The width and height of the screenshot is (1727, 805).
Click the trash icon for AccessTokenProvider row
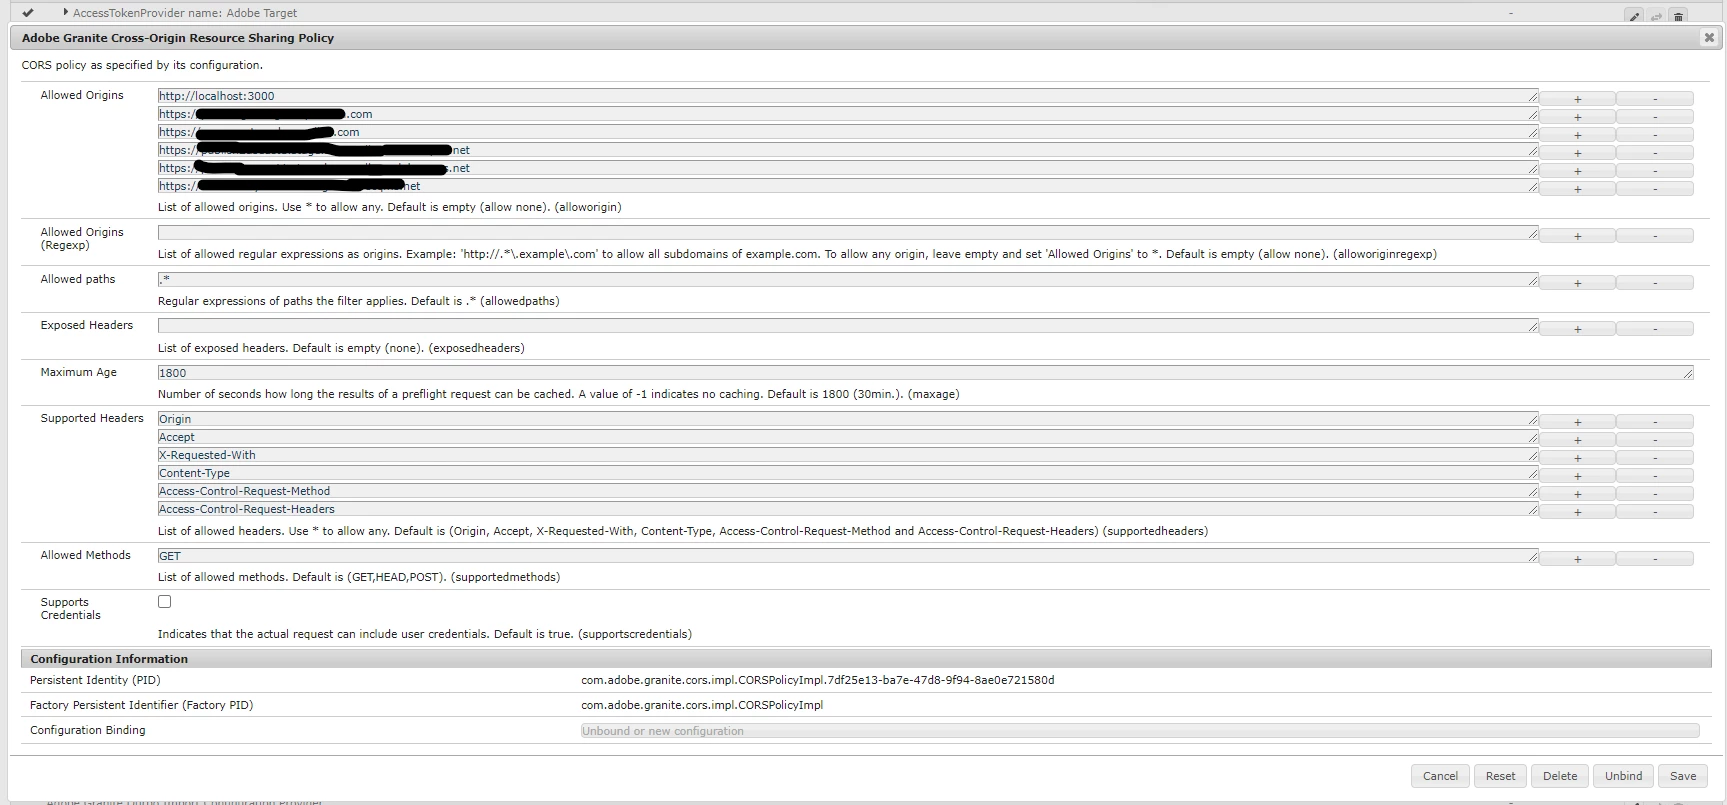[1679, 16]
